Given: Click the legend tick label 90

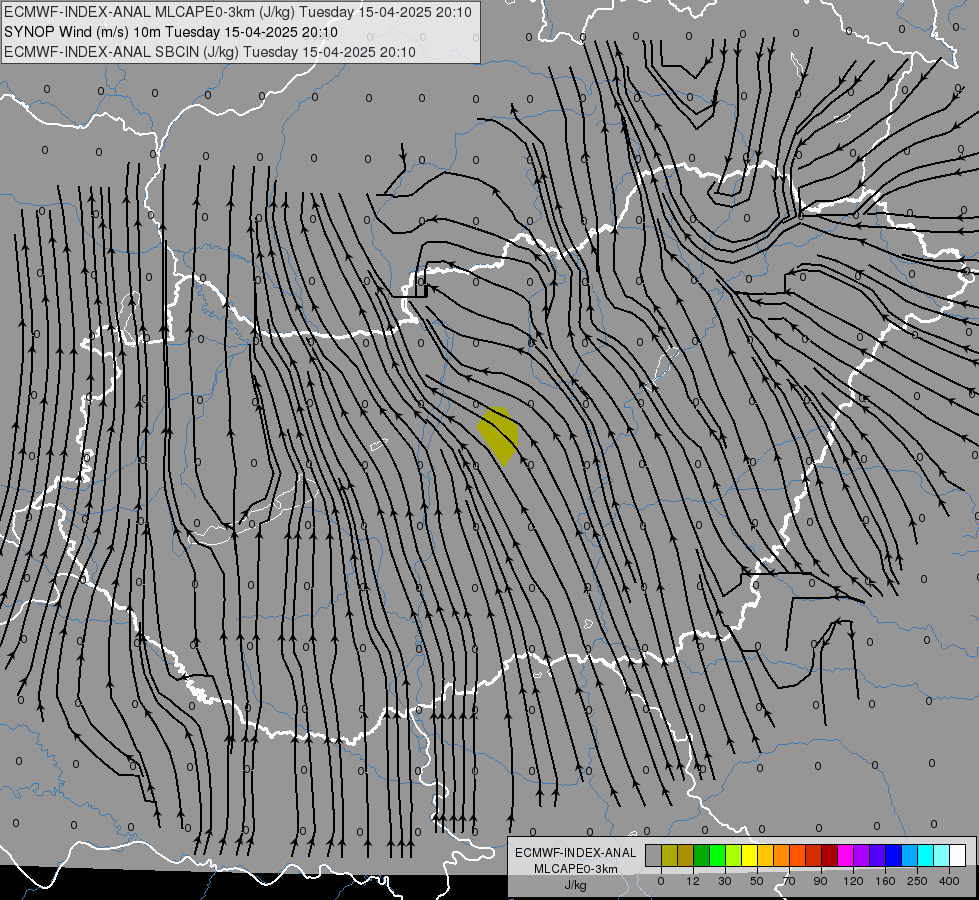Looking at the screenshot, I should coord(820,881).
